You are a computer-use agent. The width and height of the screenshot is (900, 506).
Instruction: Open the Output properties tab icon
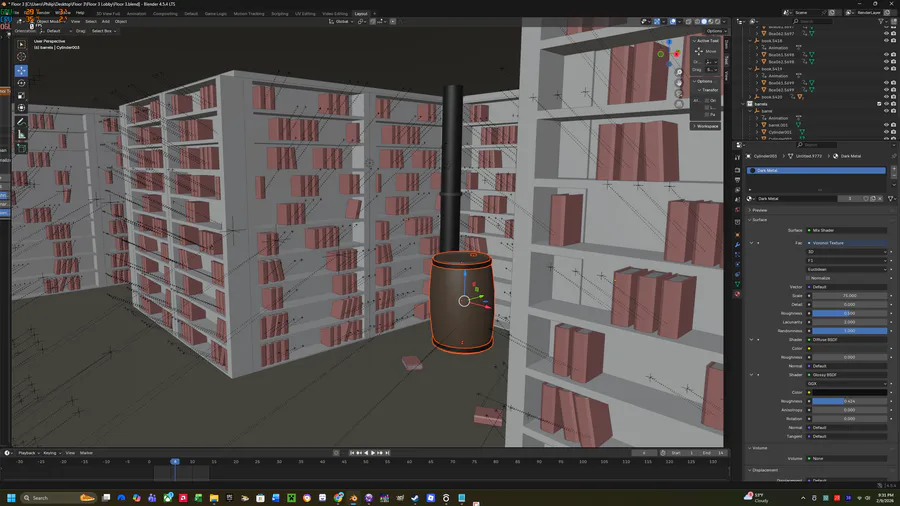point(738,180)
